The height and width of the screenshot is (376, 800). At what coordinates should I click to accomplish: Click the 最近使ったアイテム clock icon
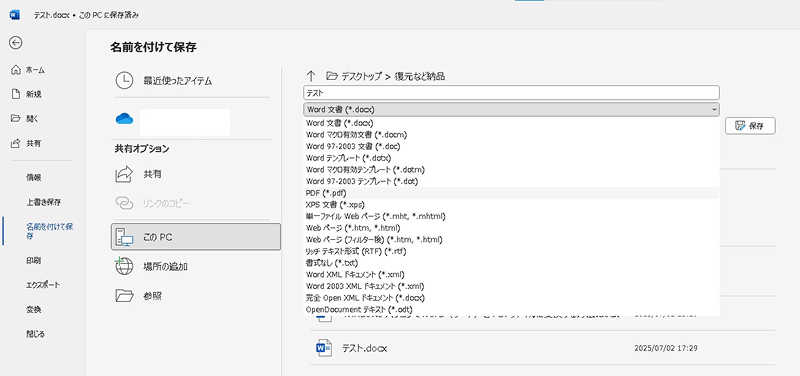click(x=124, y=81)
